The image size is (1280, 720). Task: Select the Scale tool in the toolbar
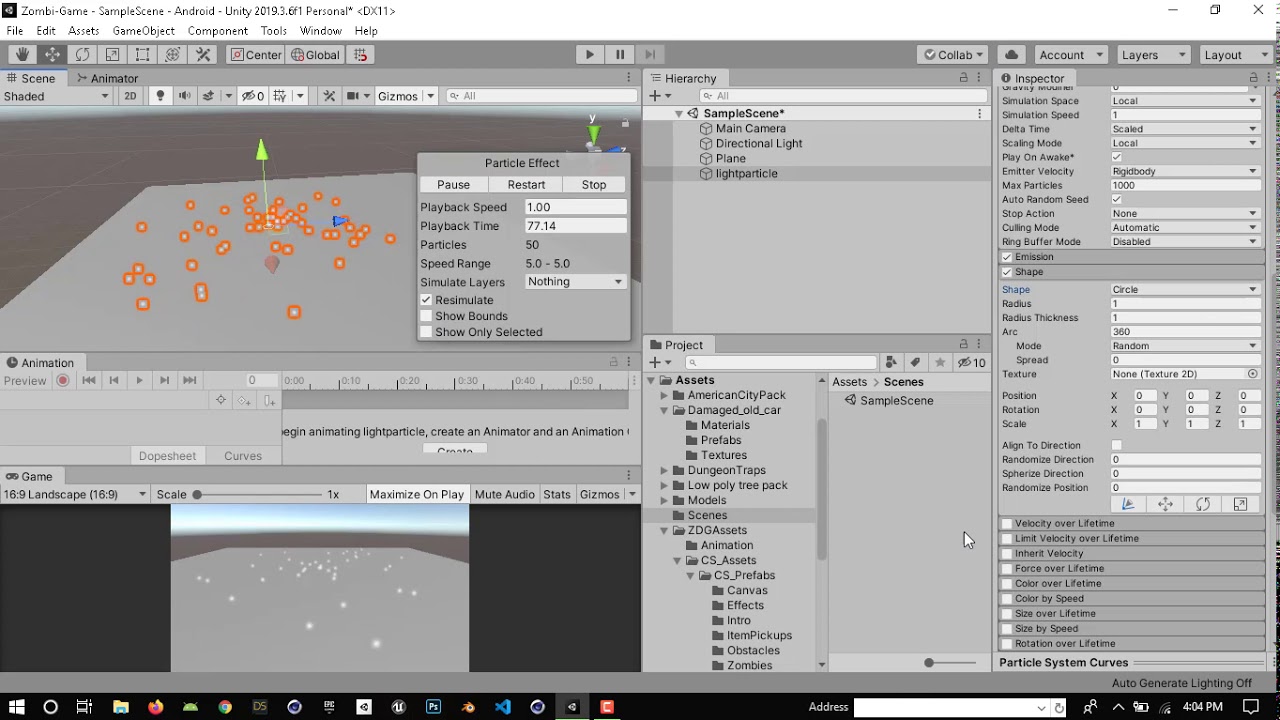[112, 55]
